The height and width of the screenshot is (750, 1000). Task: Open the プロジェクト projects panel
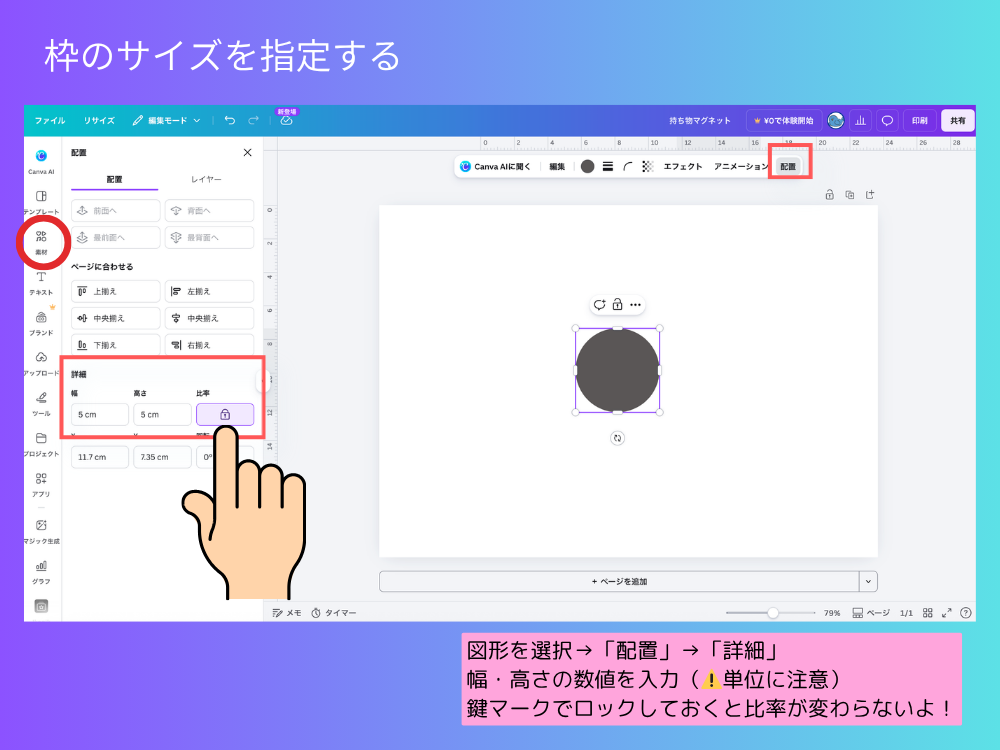pos(41,445)
